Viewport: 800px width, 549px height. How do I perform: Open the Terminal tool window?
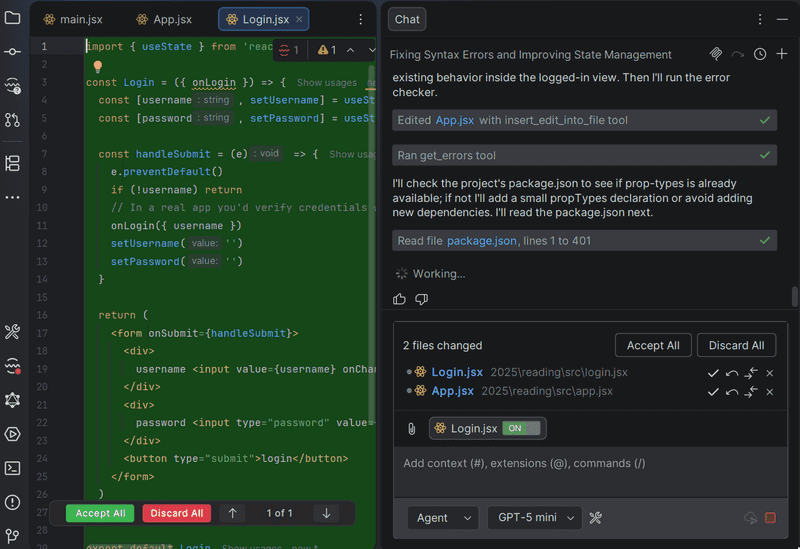pos(12,468)
